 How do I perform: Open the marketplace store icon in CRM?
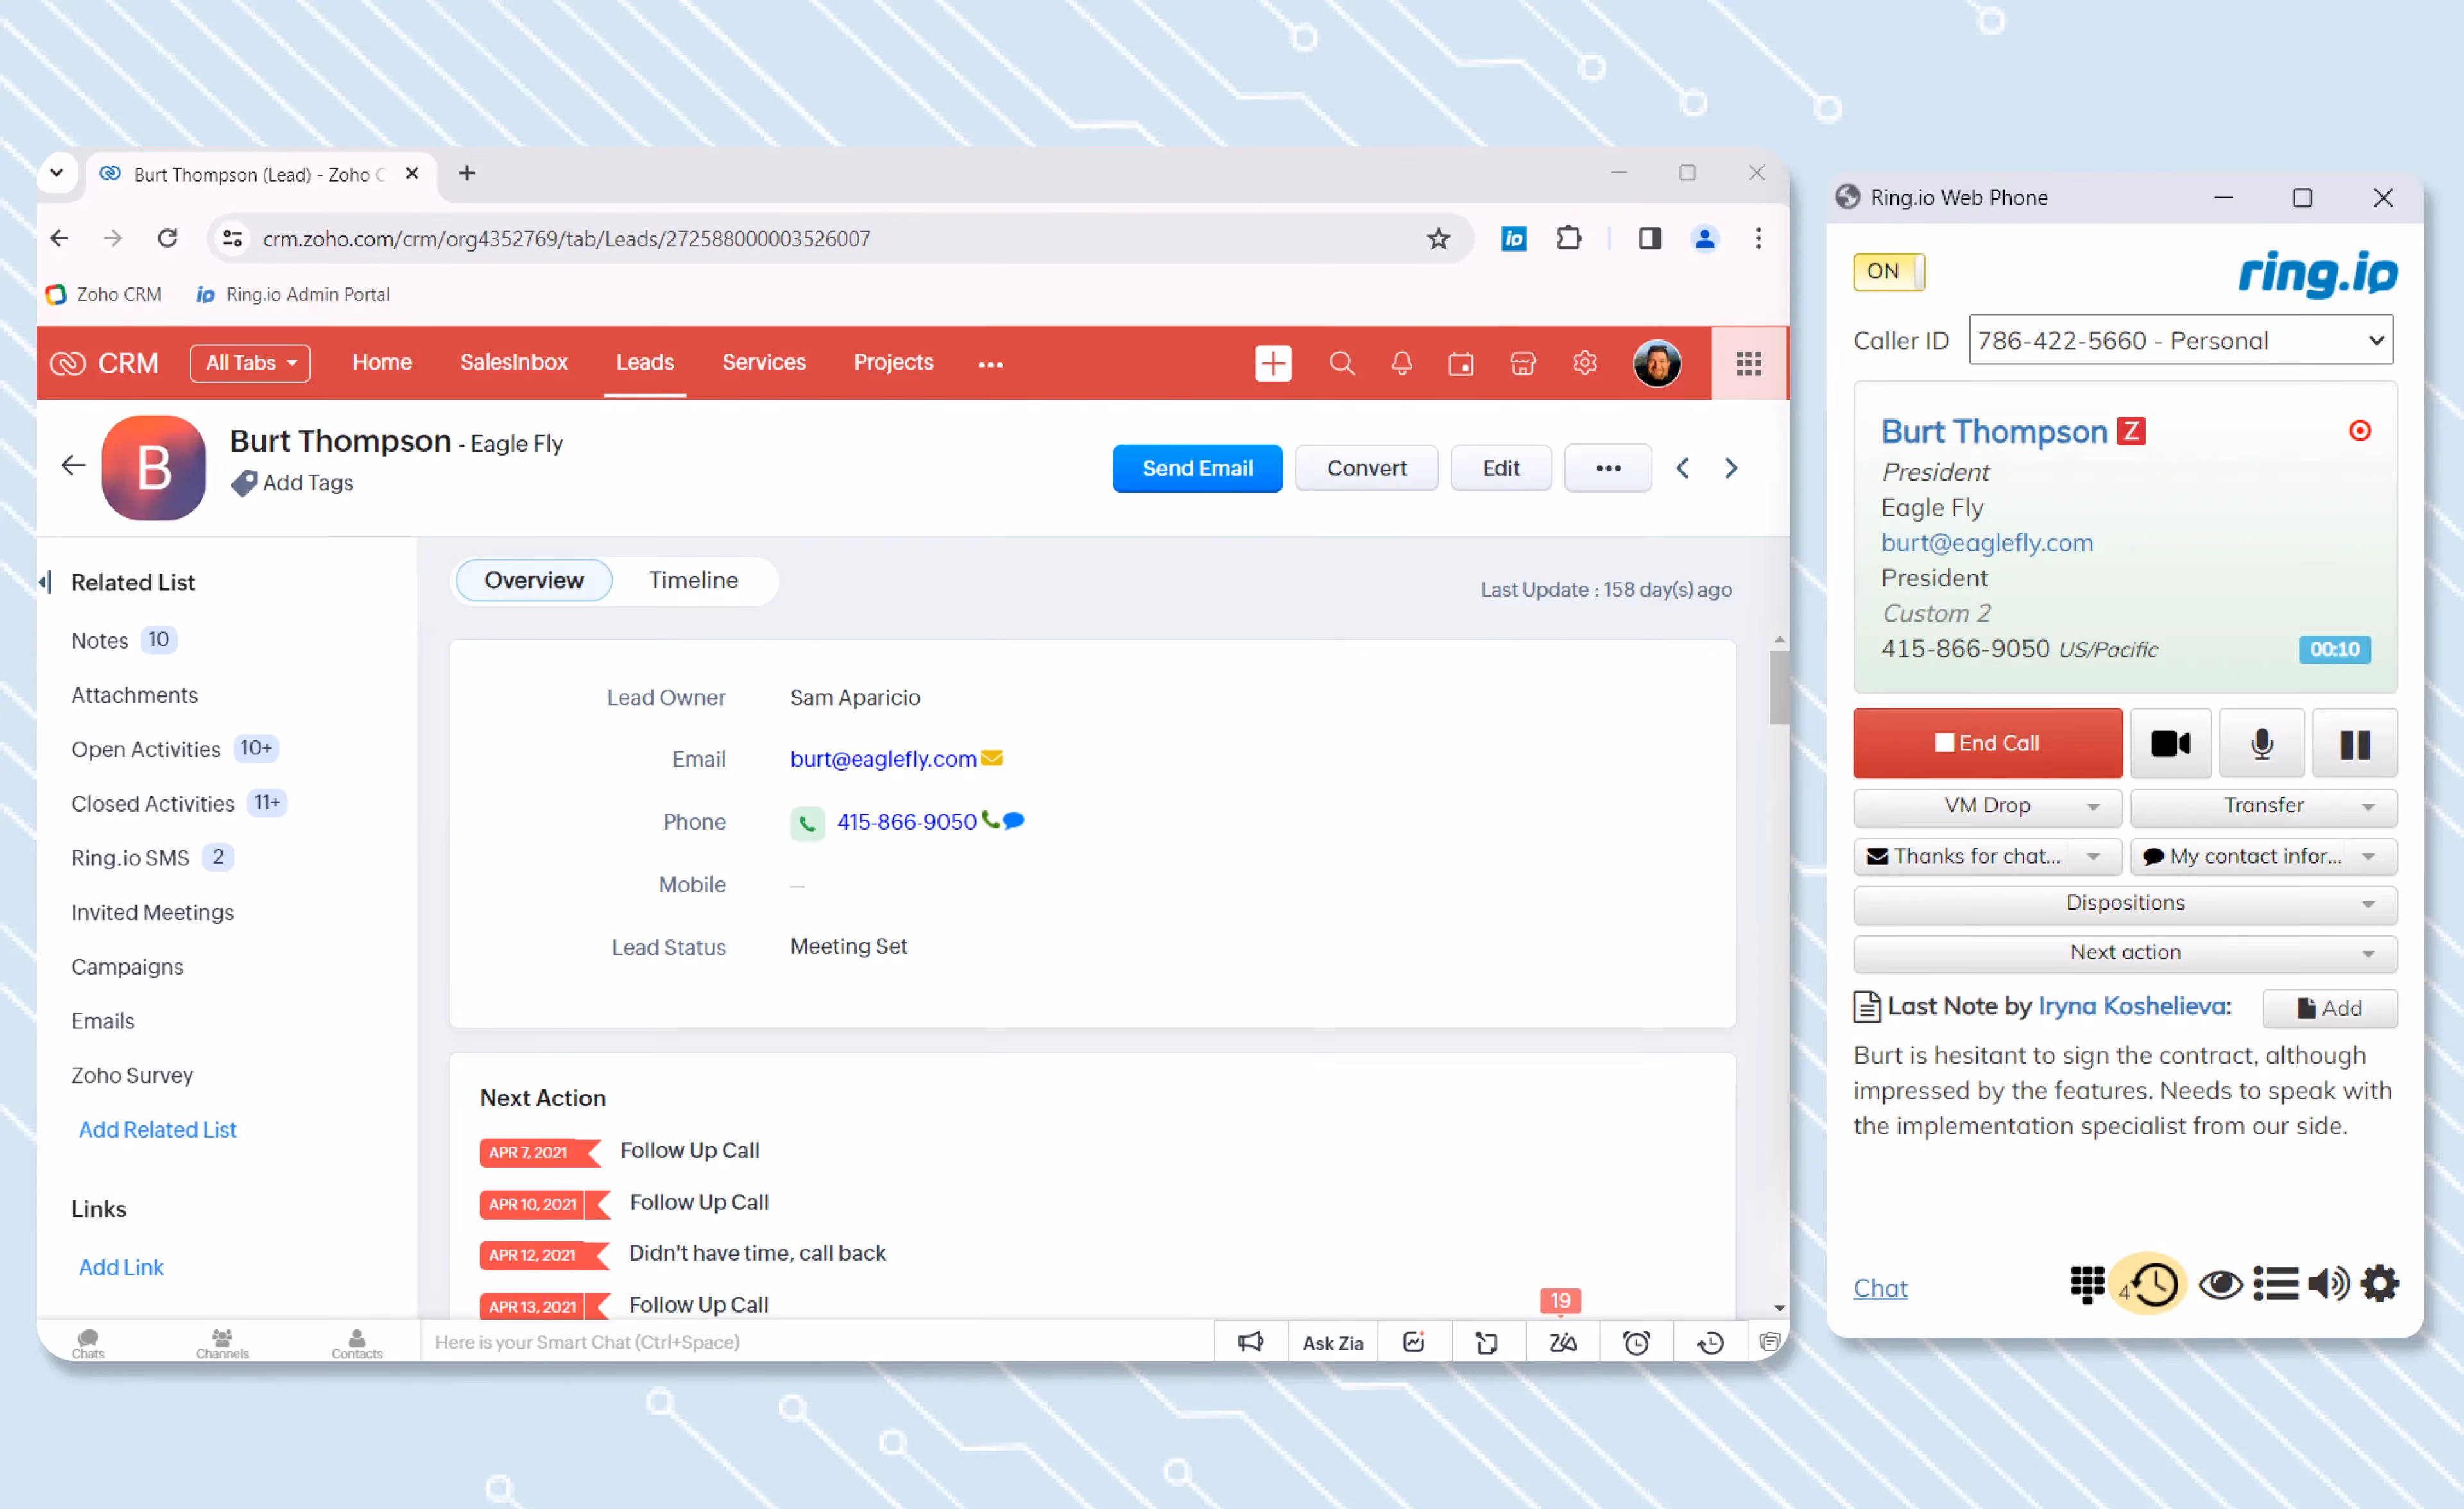pos(1523,363)
